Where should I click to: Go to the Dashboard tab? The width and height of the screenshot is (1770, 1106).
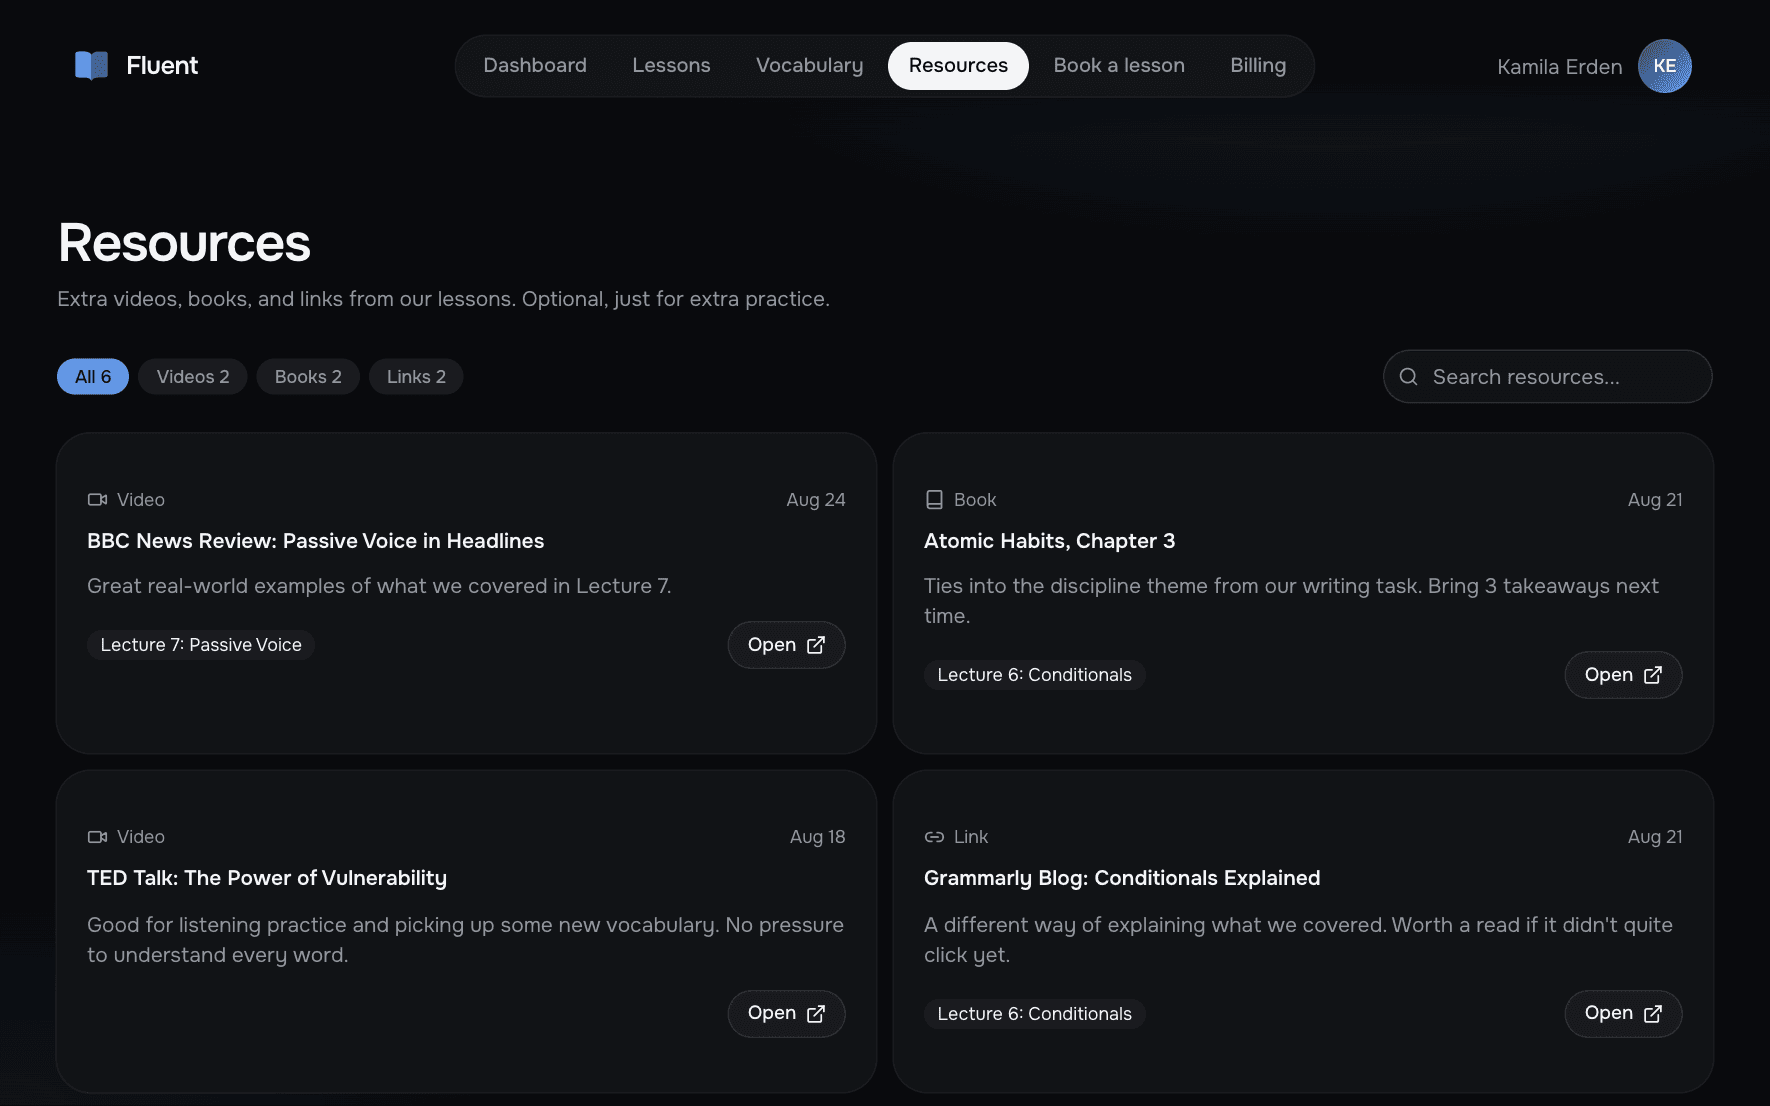535,66
